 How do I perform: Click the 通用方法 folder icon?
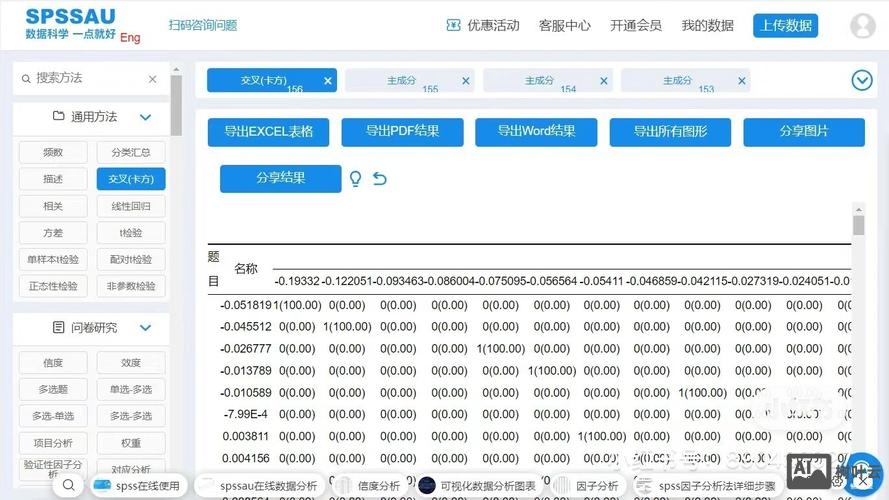click(58, 116)
